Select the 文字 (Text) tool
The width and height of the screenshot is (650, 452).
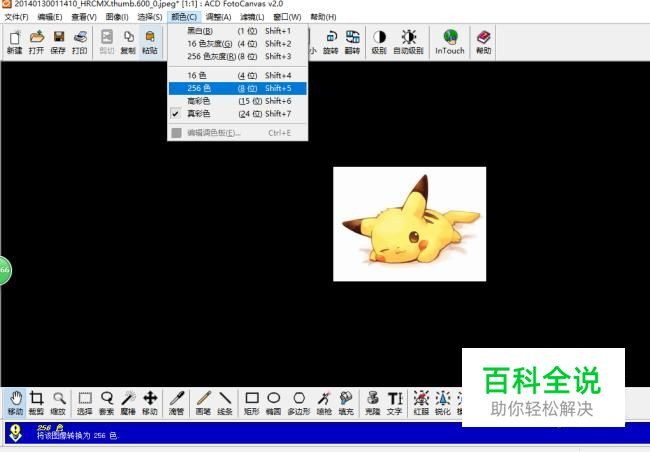(x=394, y=403)
